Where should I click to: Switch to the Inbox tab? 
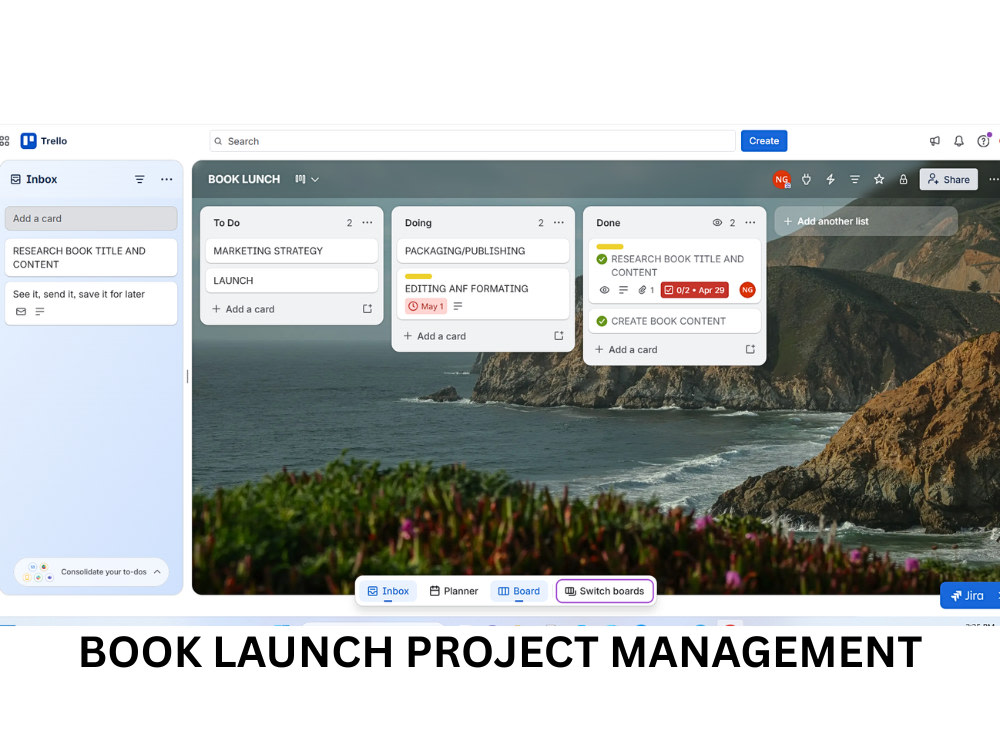click(x=388, y=591)
